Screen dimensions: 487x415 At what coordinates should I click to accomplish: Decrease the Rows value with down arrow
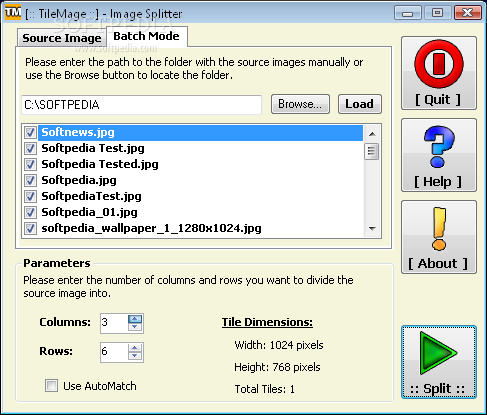[x=135, y=356]
